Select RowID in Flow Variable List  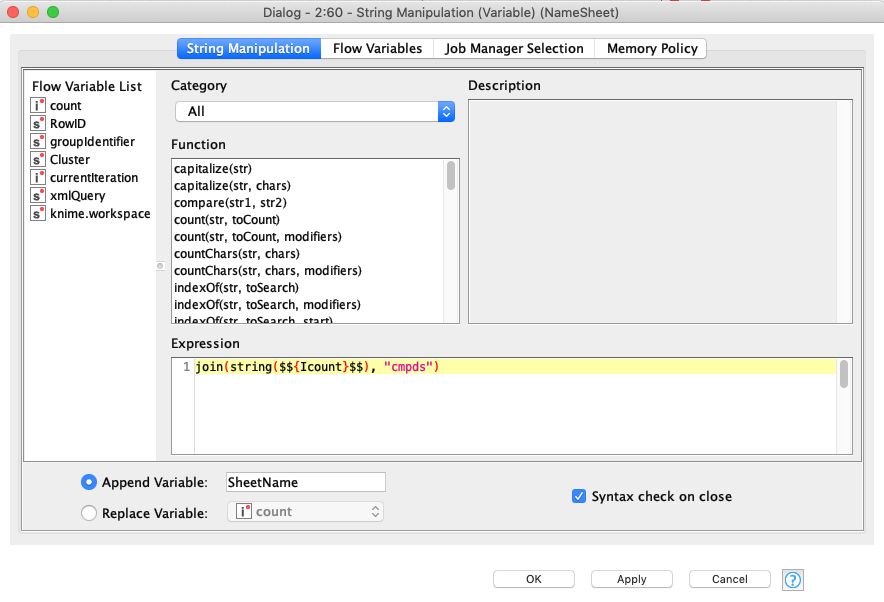(x=68, y=123)
